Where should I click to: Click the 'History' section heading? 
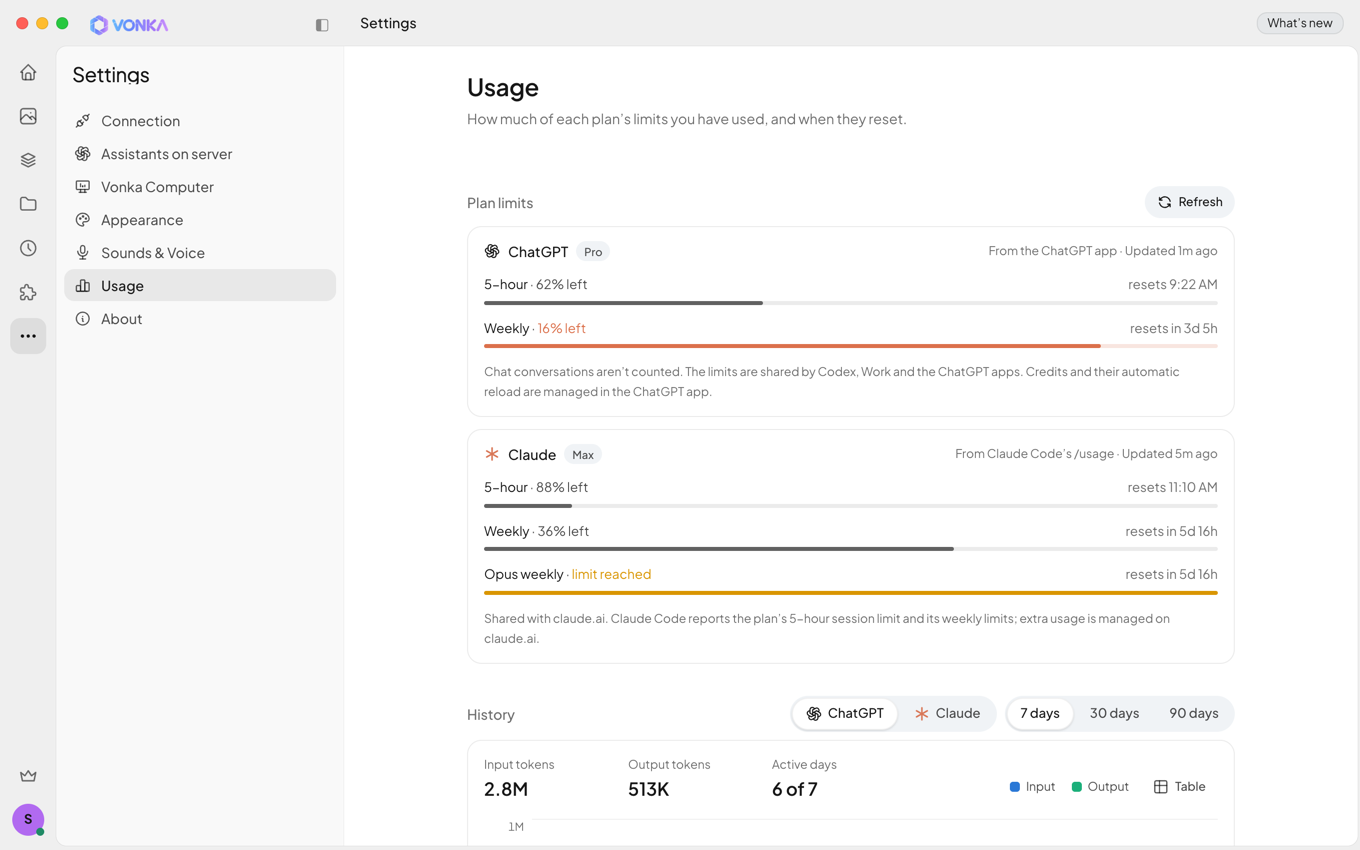click(x=491, y=715)
